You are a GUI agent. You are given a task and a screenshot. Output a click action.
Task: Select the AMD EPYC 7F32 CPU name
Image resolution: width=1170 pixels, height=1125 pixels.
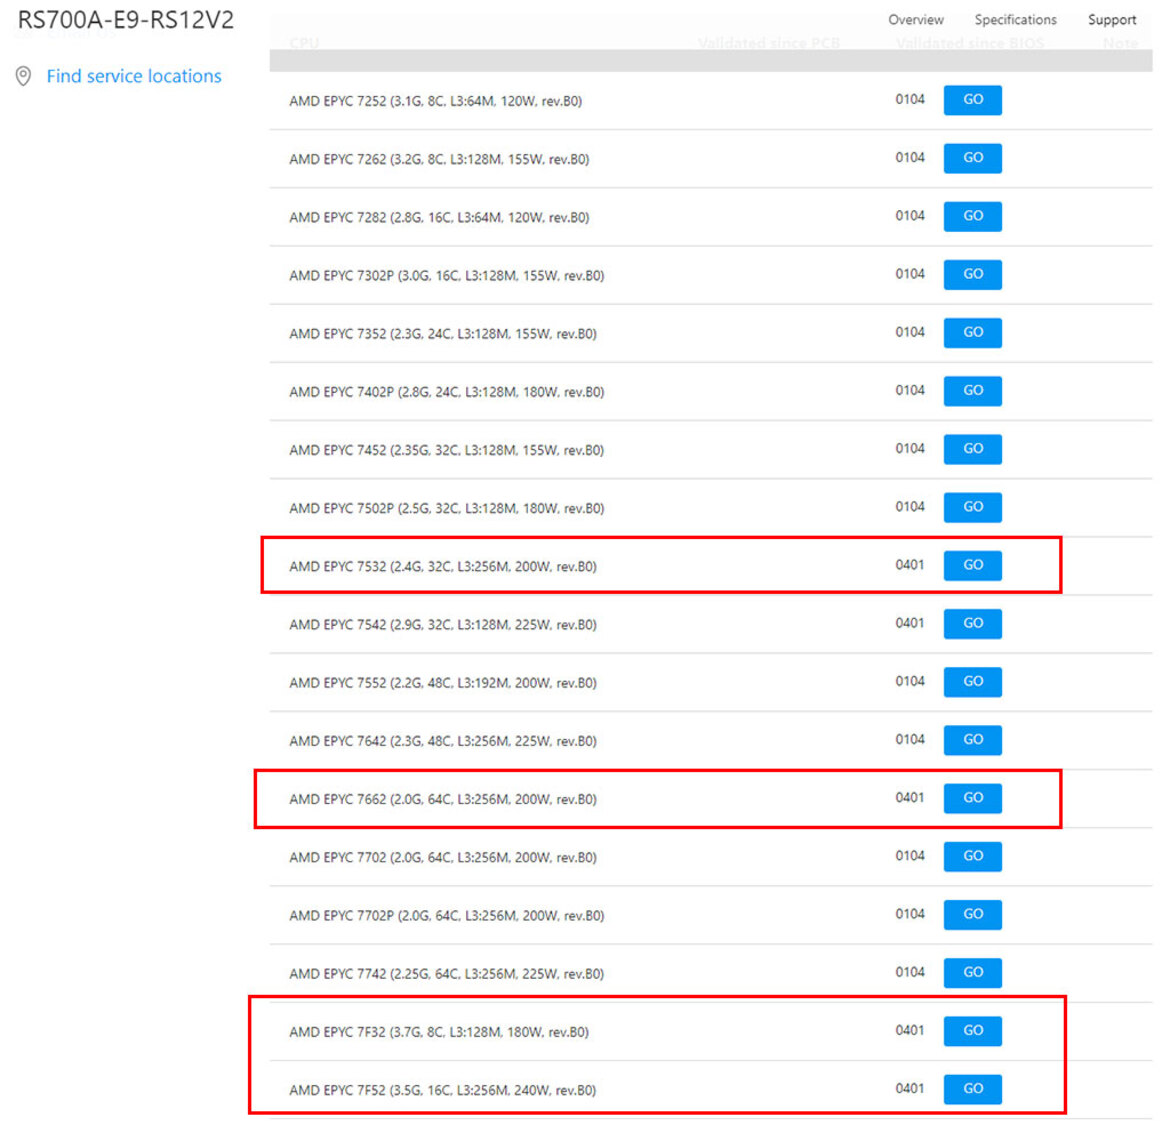click(439, 1032)
